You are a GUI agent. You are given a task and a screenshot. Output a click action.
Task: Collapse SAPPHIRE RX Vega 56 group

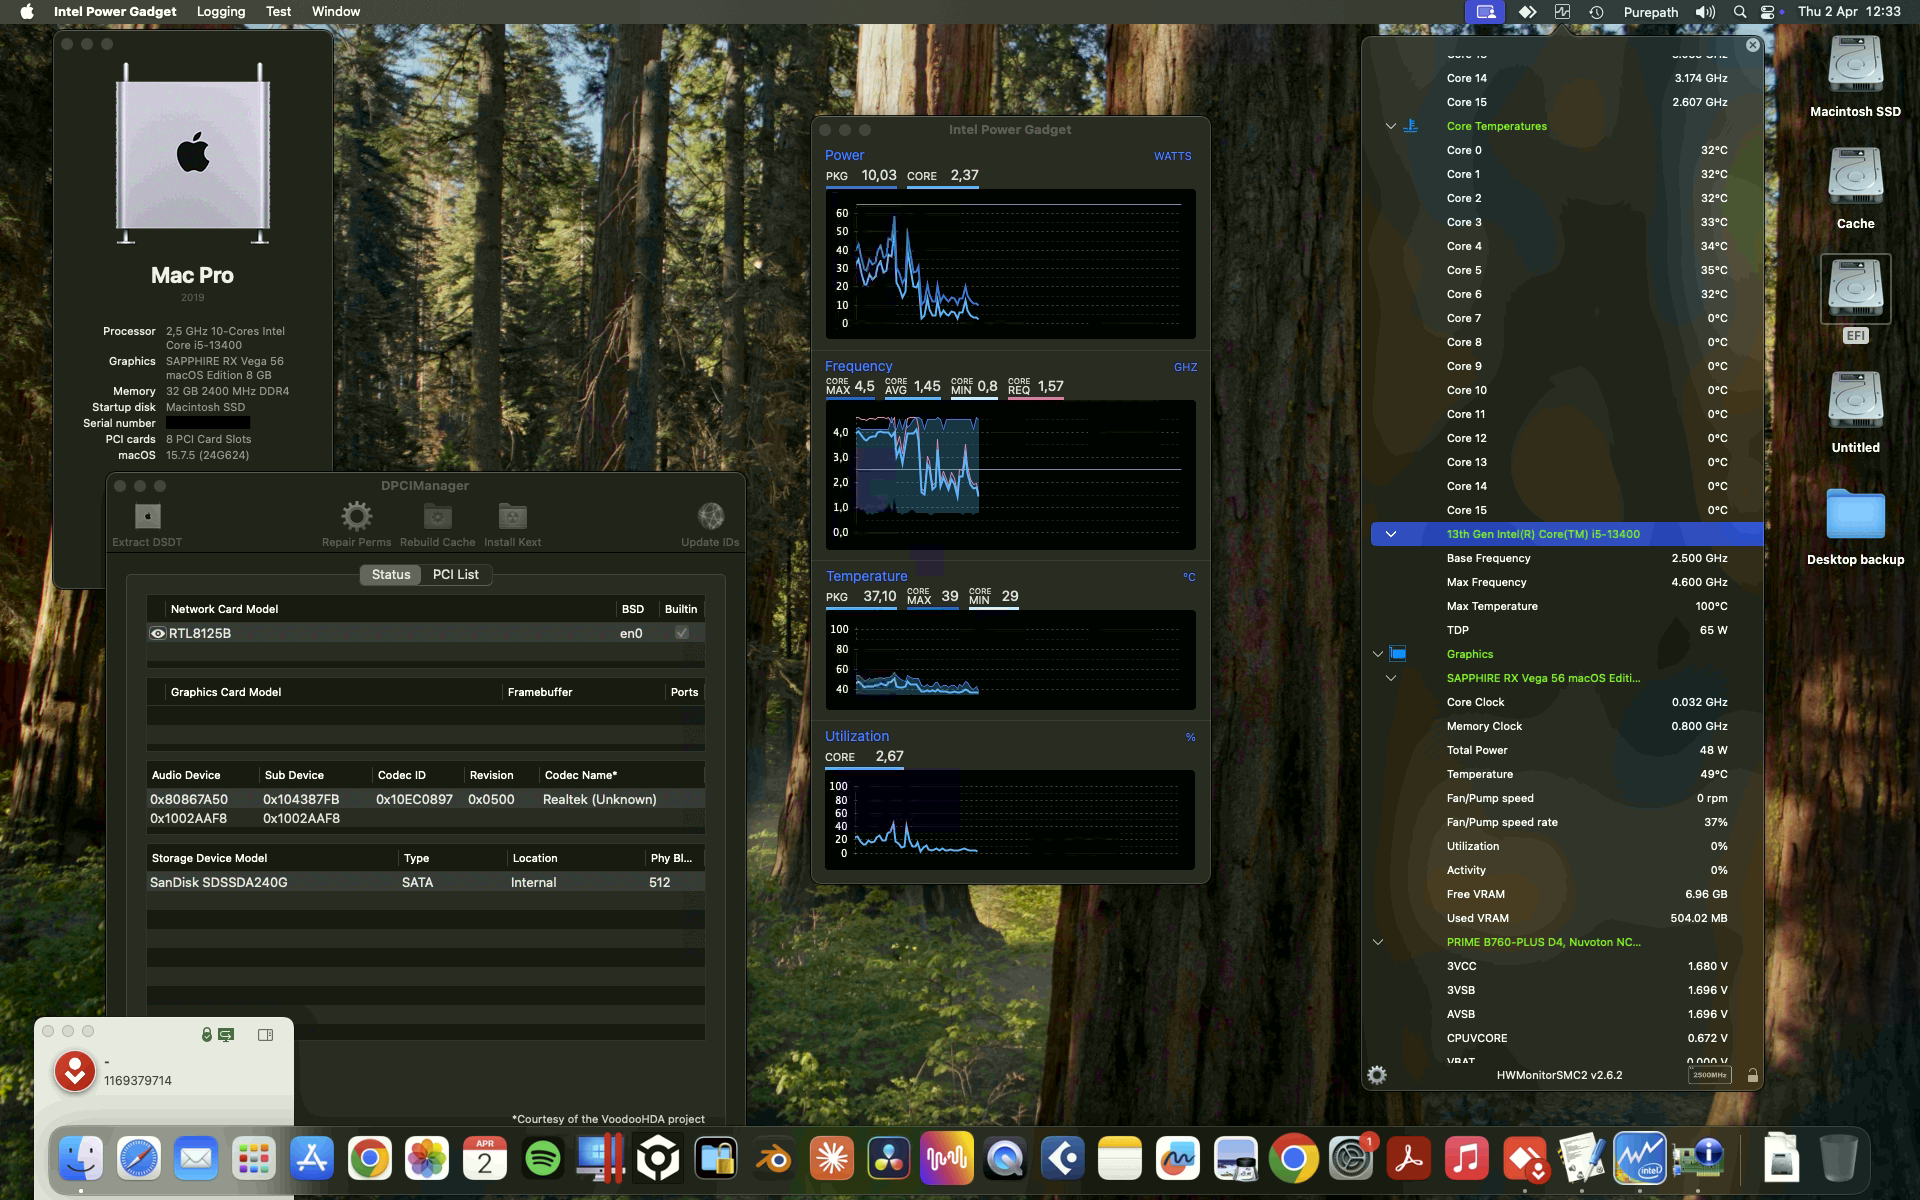click(1390, 678)
